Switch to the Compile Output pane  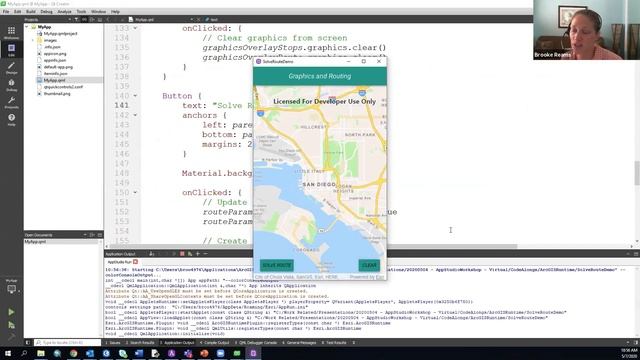215,343
